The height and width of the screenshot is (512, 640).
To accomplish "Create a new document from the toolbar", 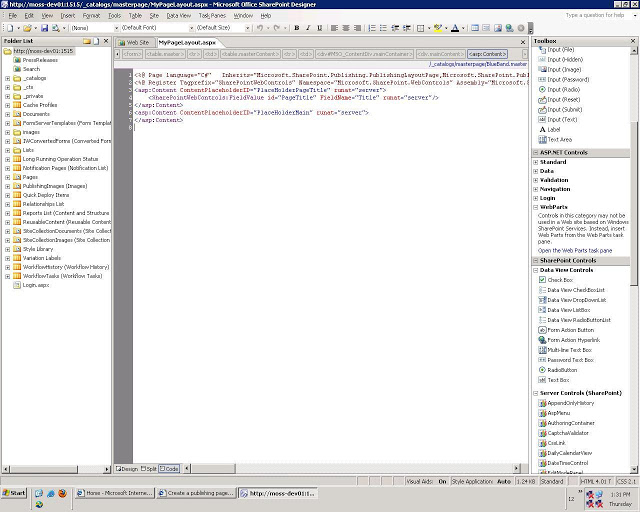I will pos(10,28).
